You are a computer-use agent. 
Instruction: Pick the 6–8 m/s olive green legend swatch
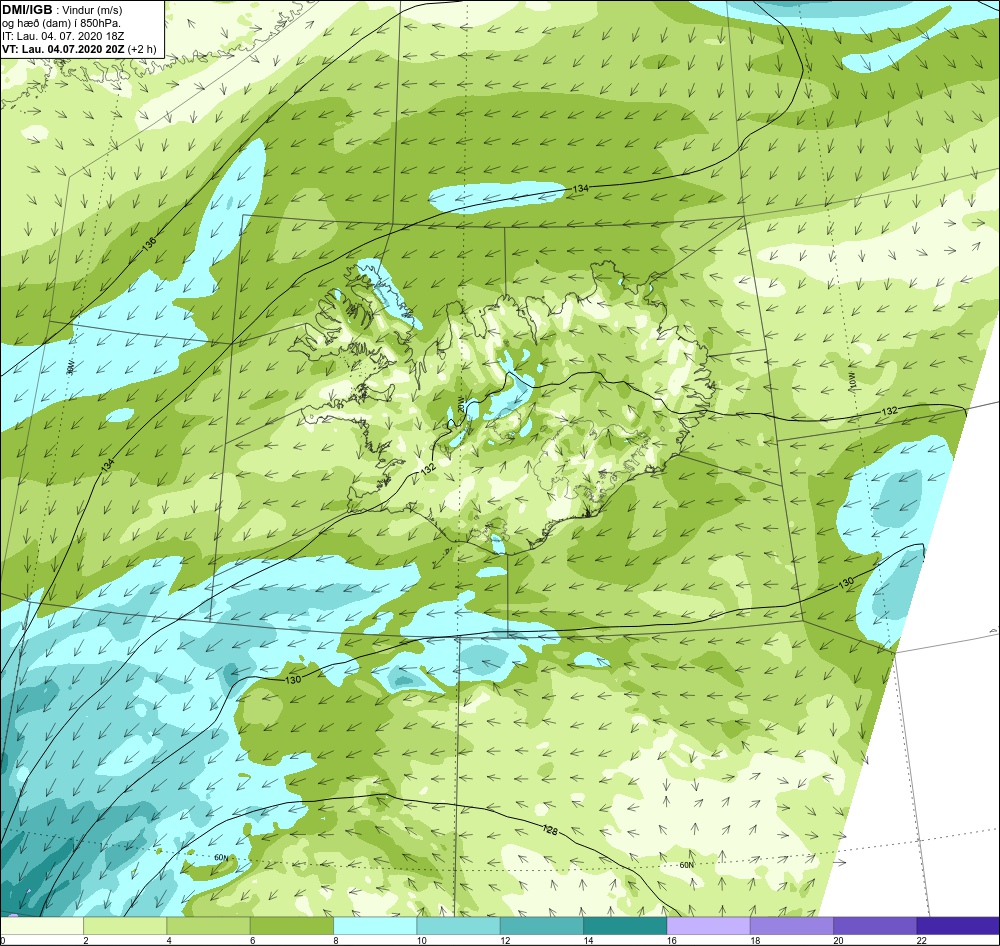[291, 925]
